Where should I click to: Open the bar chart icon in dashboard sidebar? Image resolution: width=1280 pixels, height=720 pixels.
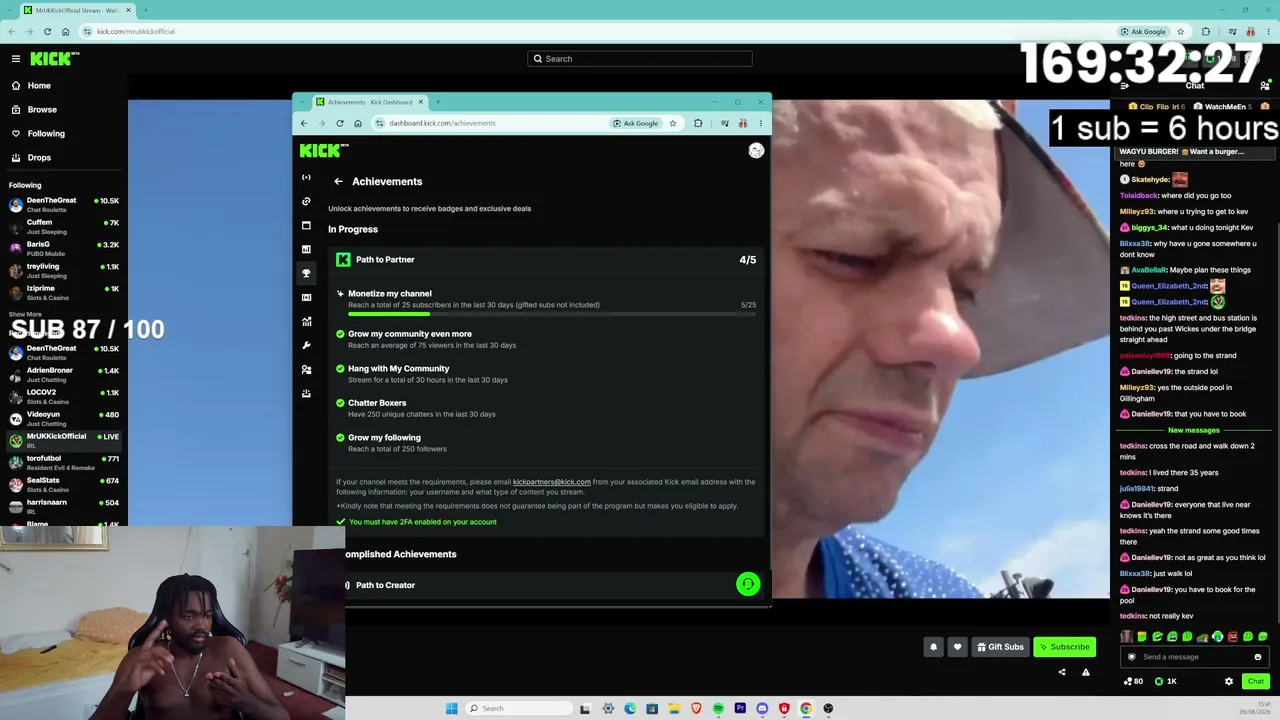click(x=306, y=249)
